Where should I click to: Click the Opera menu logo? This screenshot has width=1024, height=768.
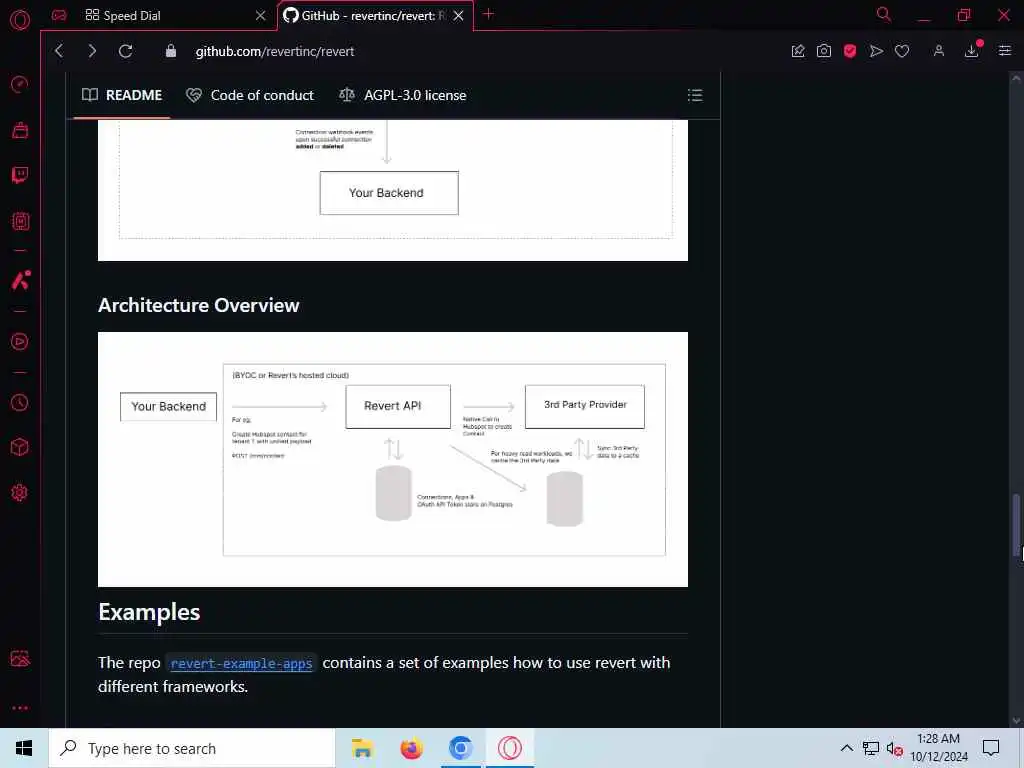tap(20, 20)
